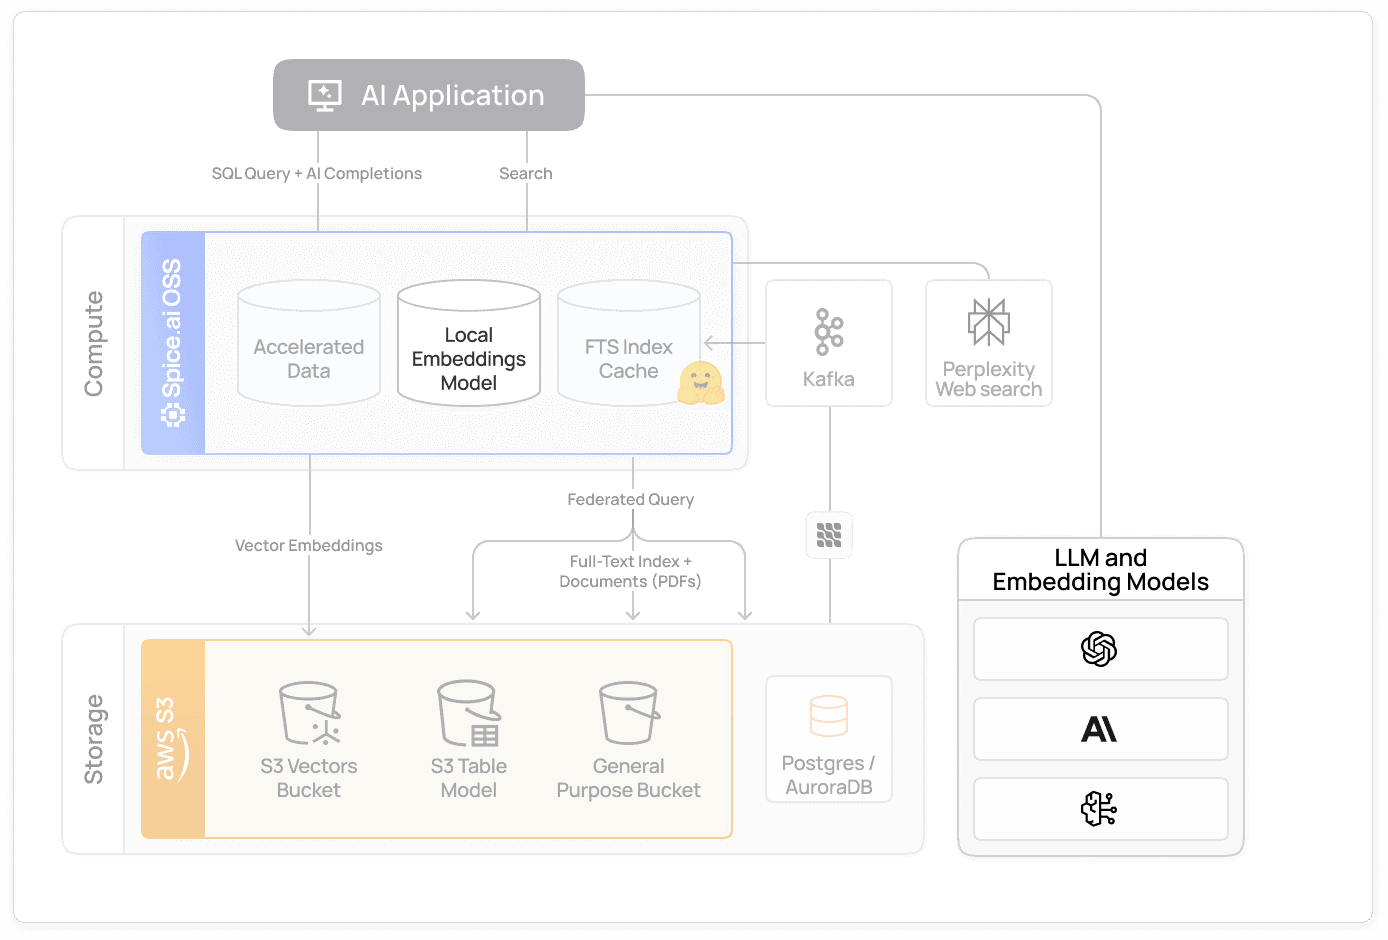The width and height of the screenshot is (1388, 940).
Task: Open the Postgres / AuroraDB node
Action: (x=828, y=738)
